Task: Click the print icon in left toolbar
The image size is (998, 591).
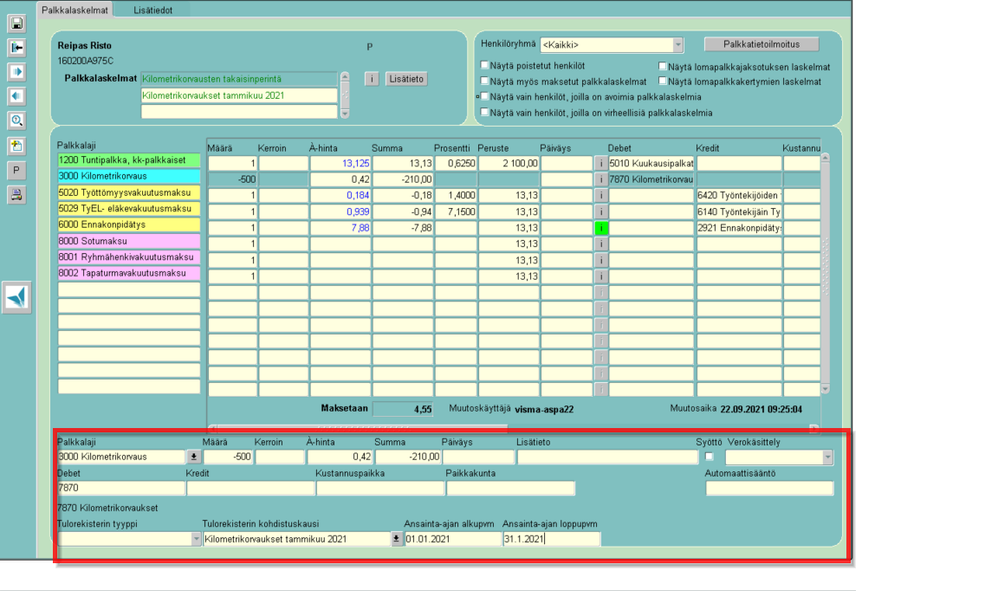Action: pos(17,195)
